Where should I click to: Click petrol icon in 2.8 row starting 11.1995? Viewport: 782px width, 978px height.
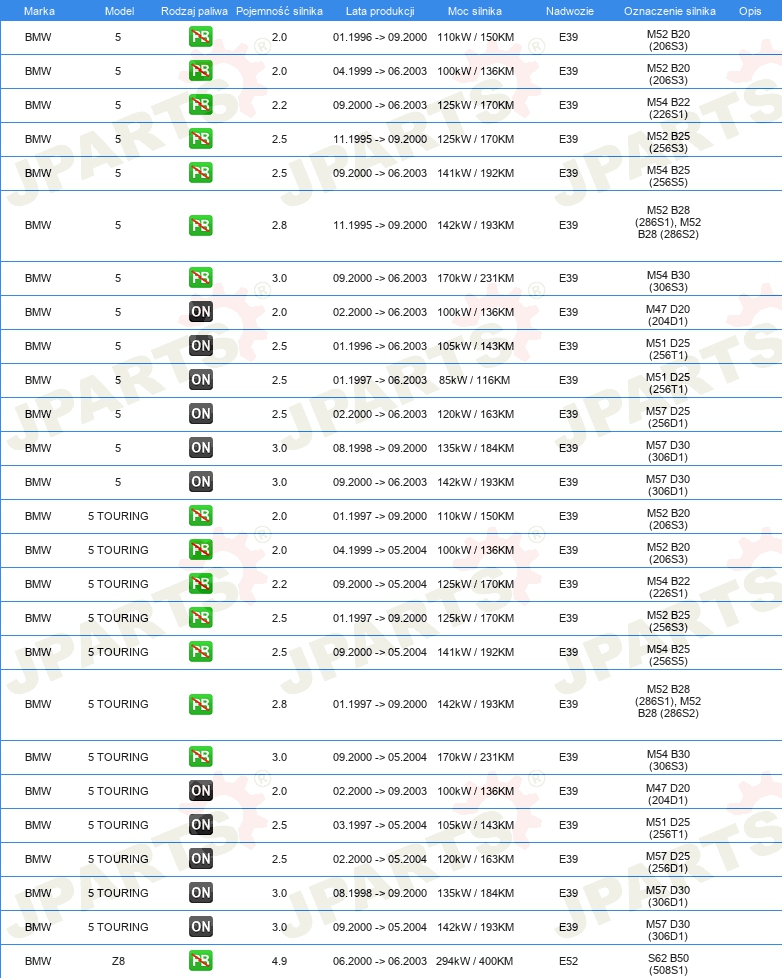pos(201,225)
